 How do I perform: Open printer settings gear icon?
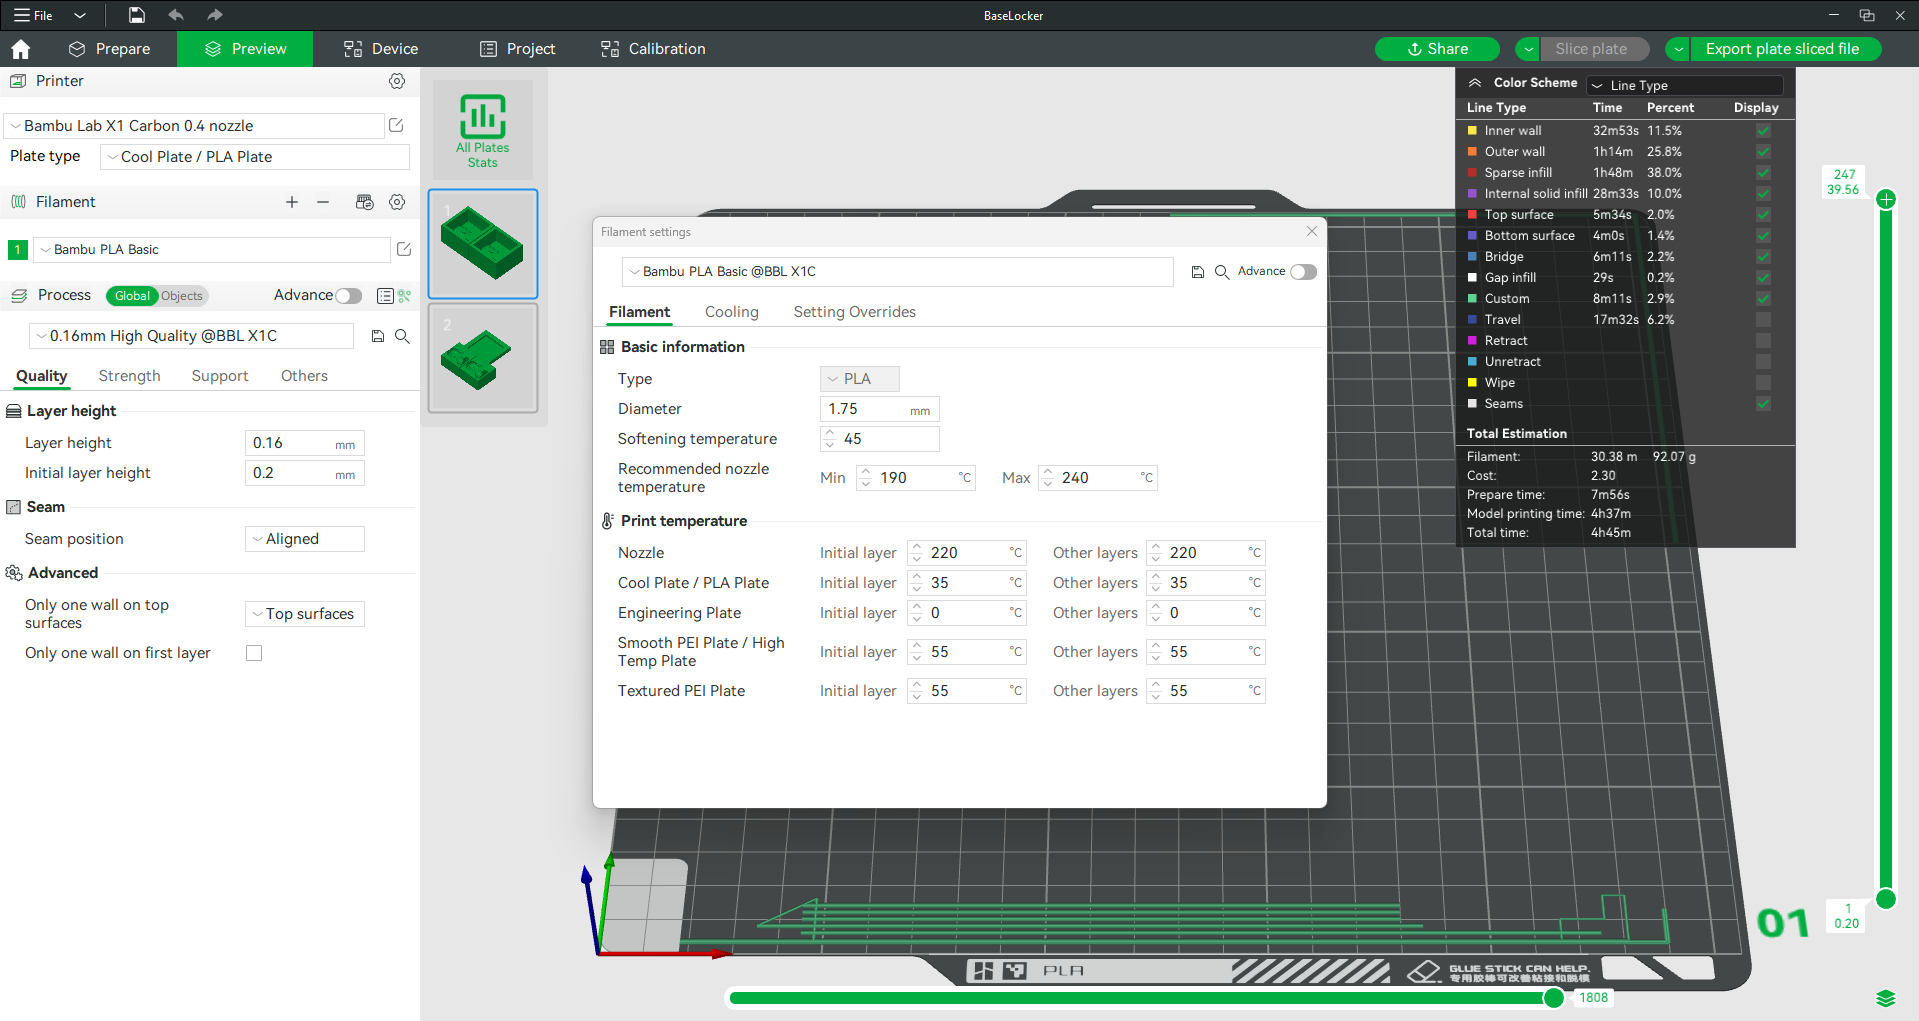(x=397, y=81)
